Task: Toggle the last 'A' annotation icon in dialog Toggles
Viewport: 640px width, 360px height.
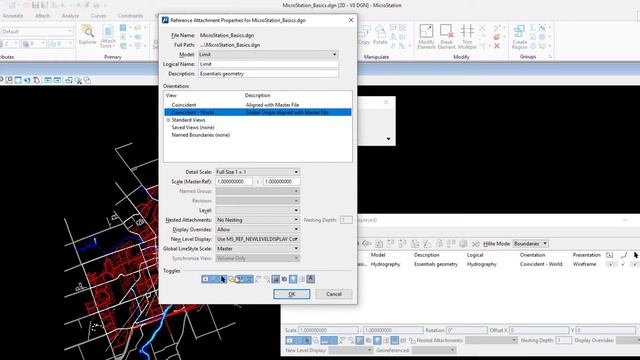Action: point(311,279)
